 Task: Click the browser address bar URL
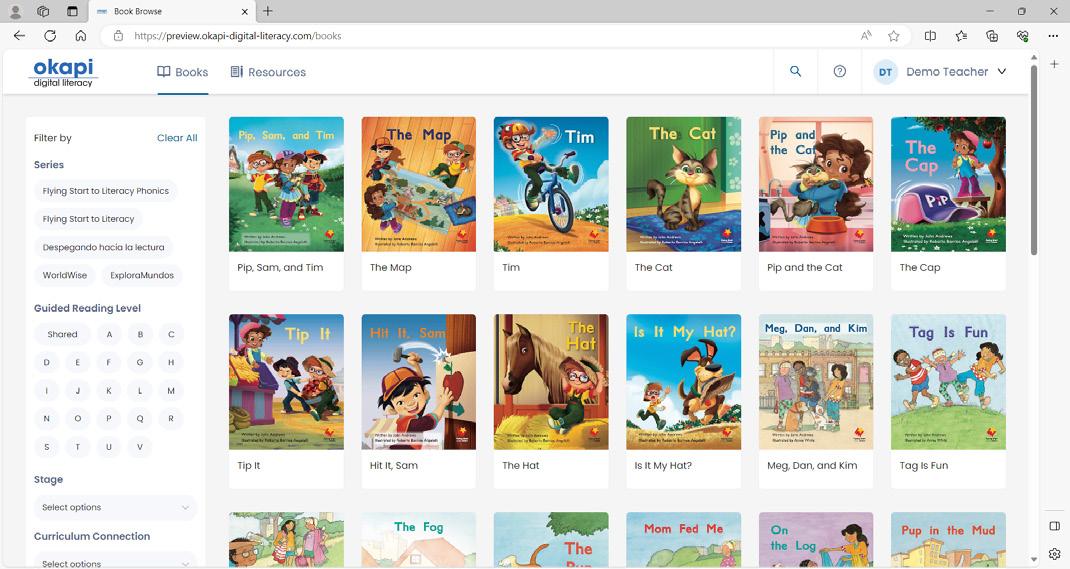(x=237, y=36)
